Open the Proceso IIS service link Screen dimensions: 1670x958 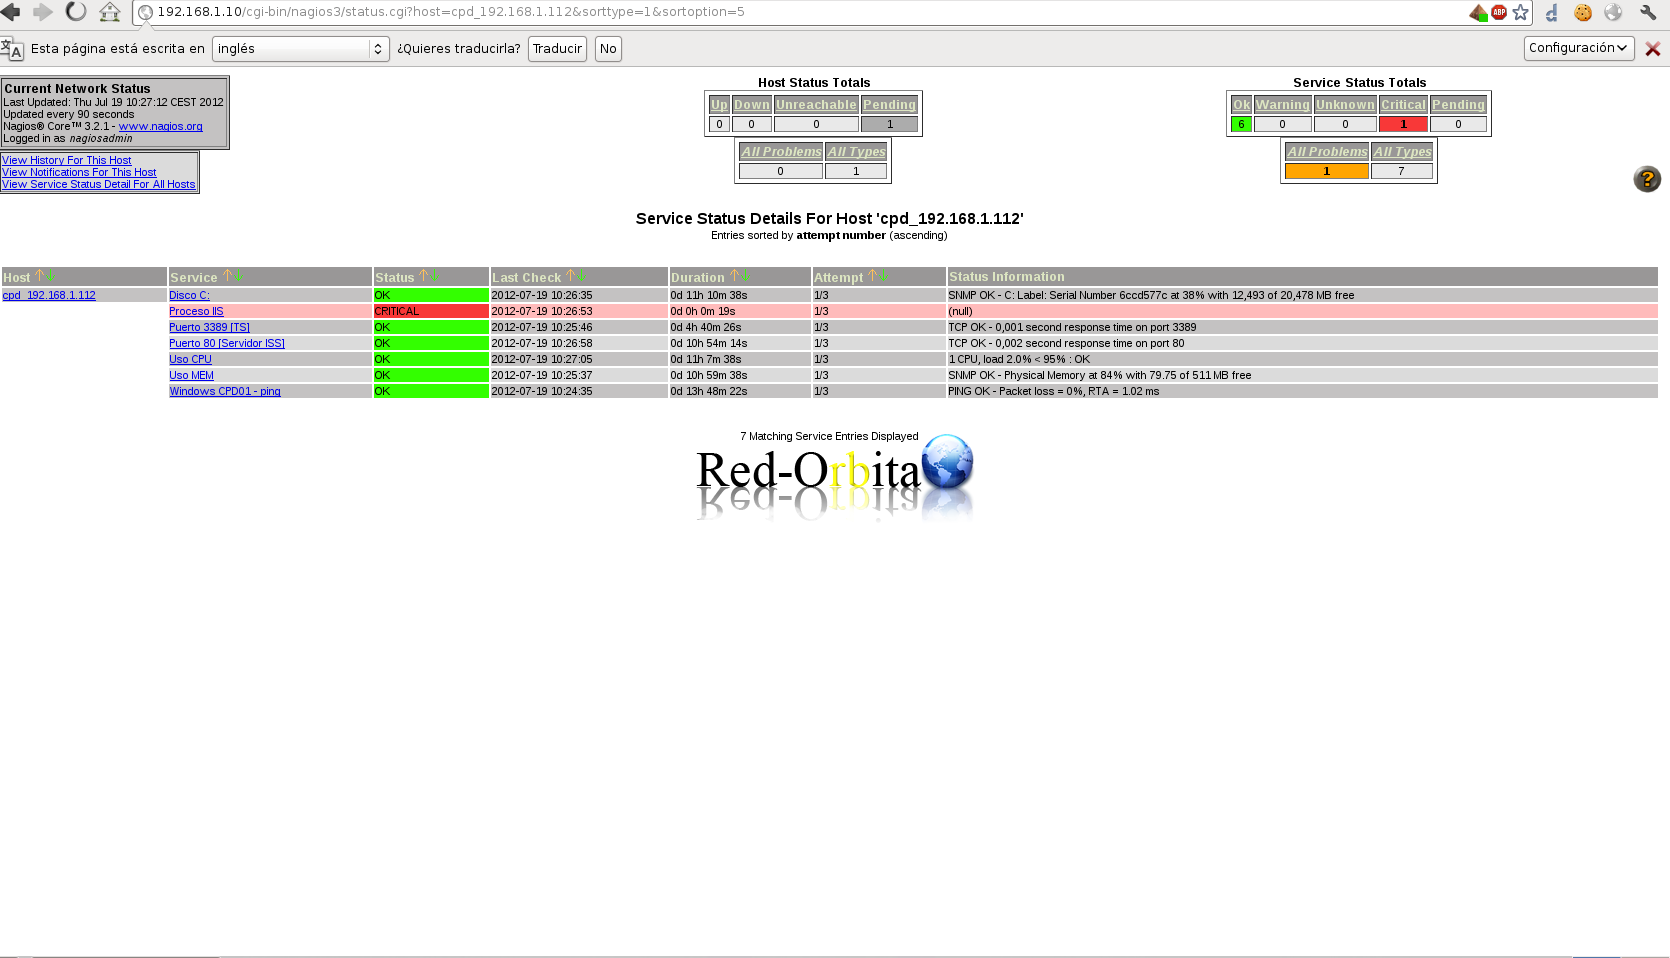coord(196,311)
